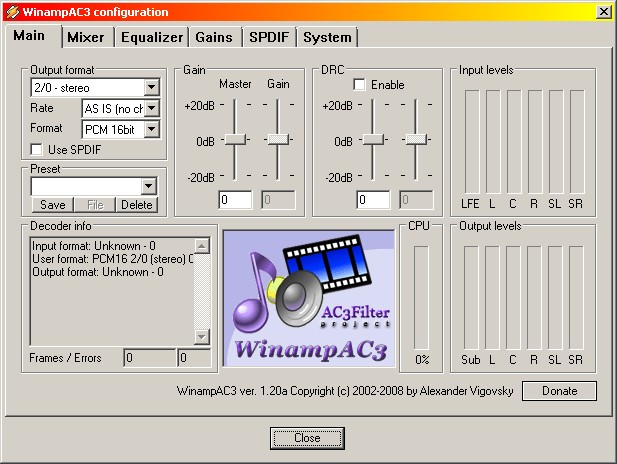Click the WinampAC3 AC3Filter logo image

309,299
